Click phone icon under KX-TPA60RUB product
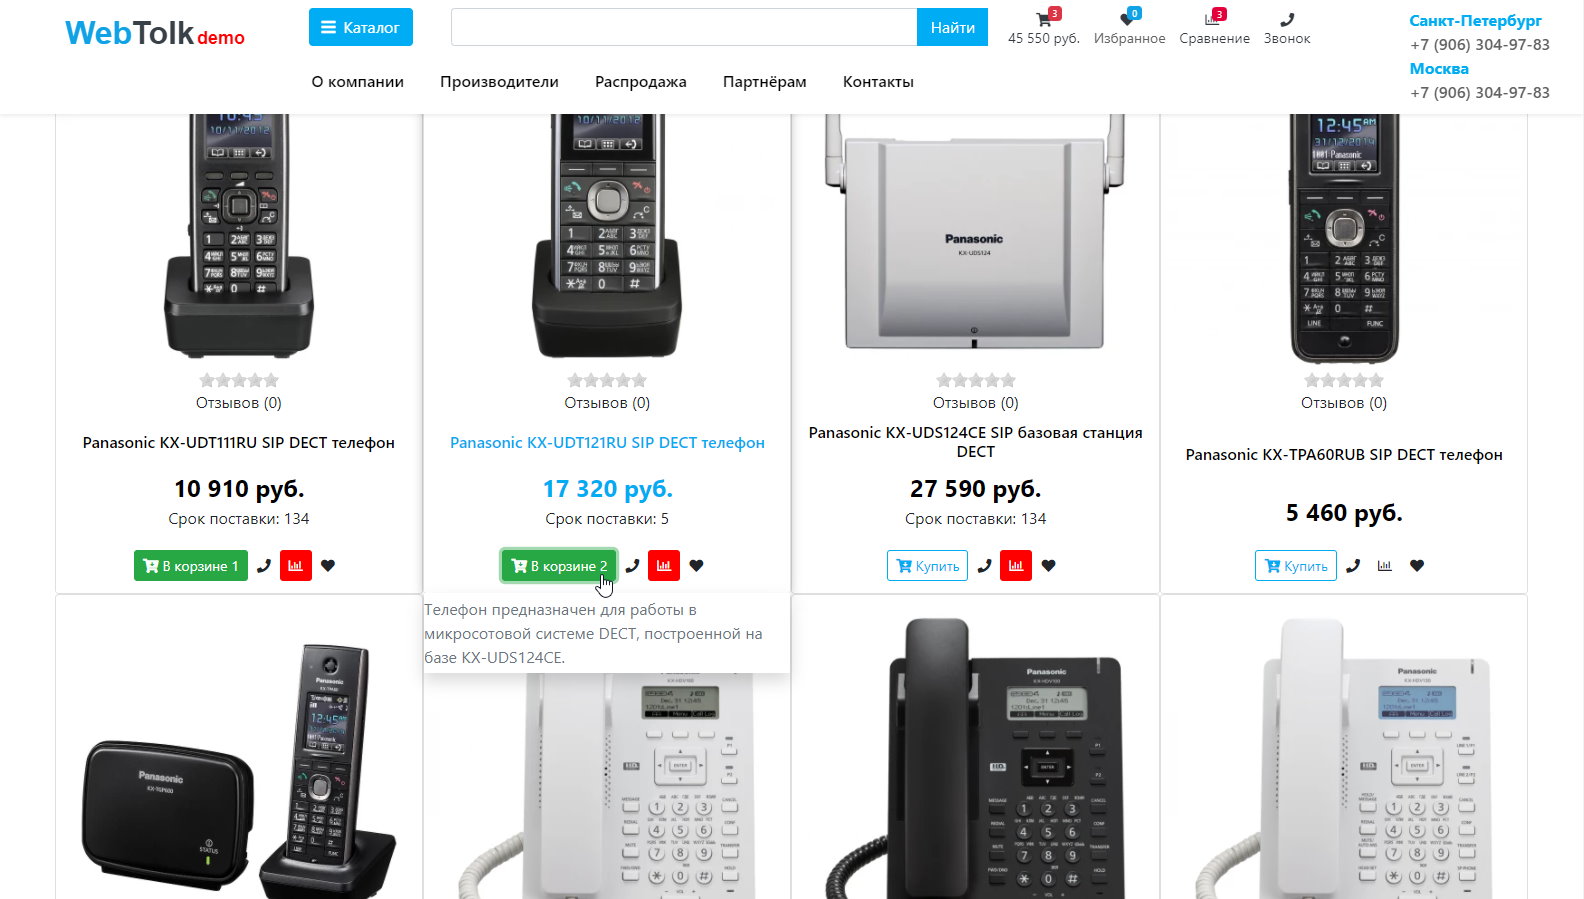Image resolution: width=1584 pixels, height=899 pixels. (1353, 566)
